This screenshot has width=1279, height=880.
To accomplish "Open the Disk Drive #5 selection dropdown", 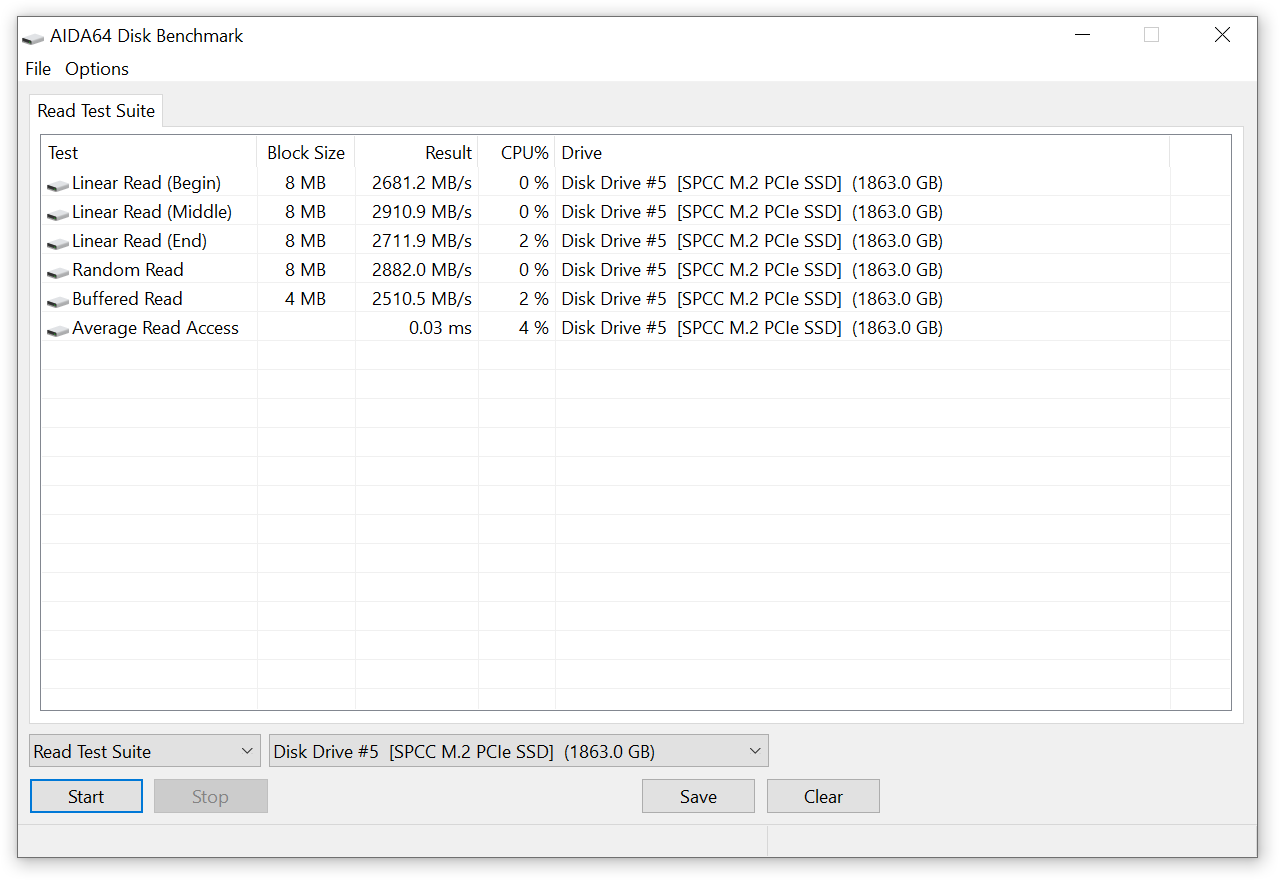I will (518, 752).
